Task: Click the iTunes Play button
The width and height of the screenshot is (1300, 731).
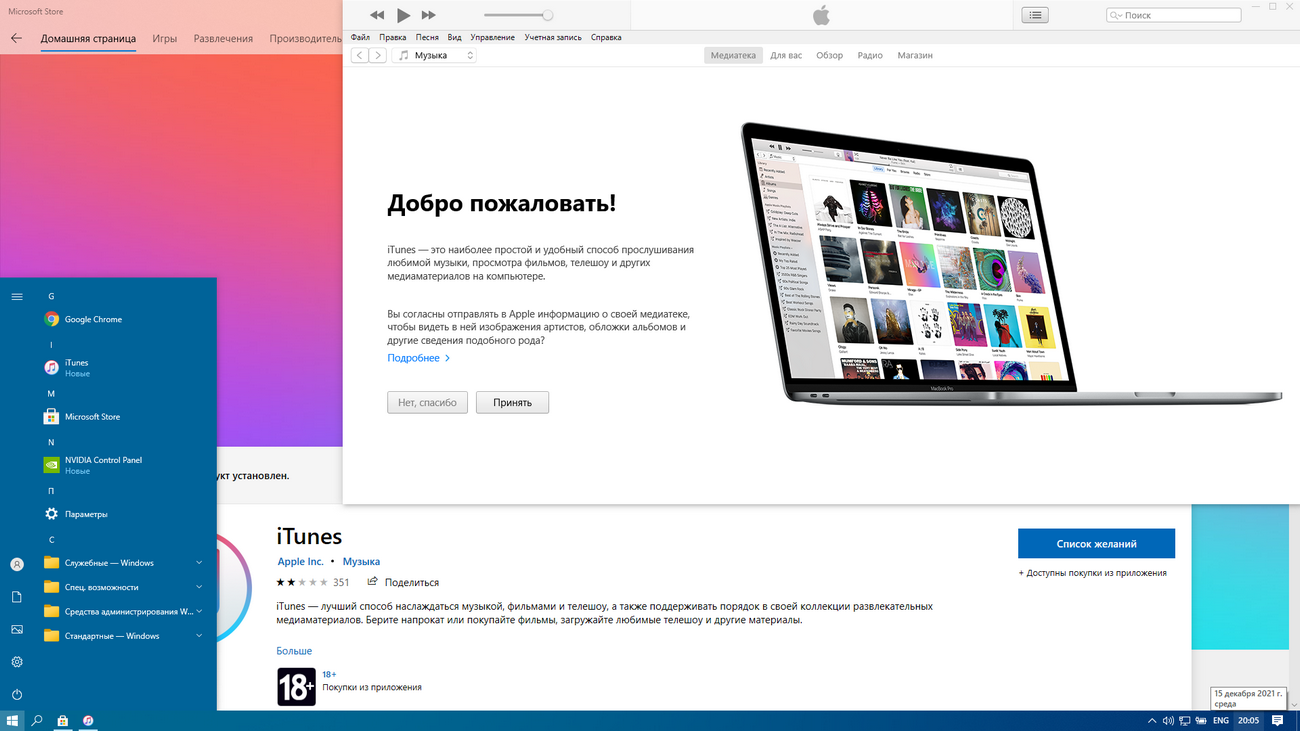Action: (403, 15)
